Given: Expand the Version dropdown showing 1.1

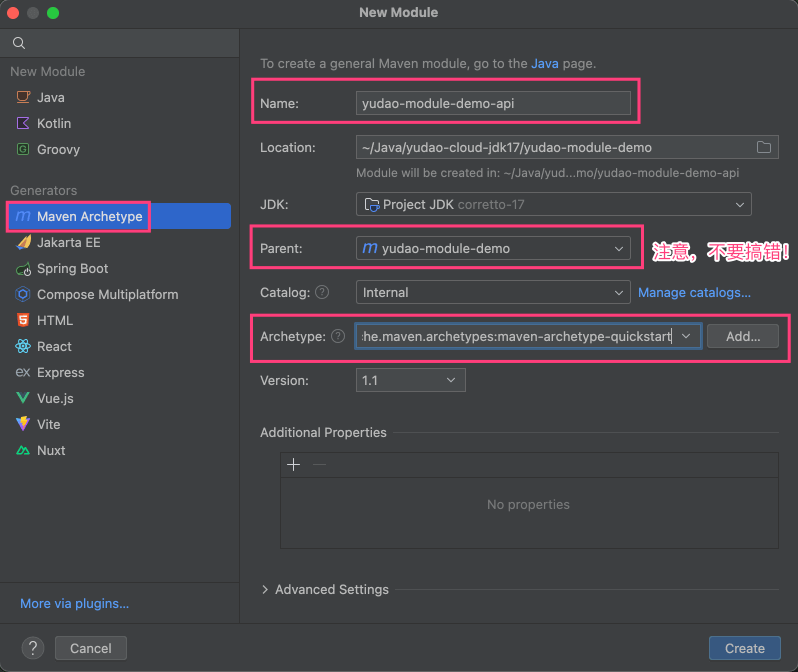Looking at the screenshot, I should tap(410, 380).
